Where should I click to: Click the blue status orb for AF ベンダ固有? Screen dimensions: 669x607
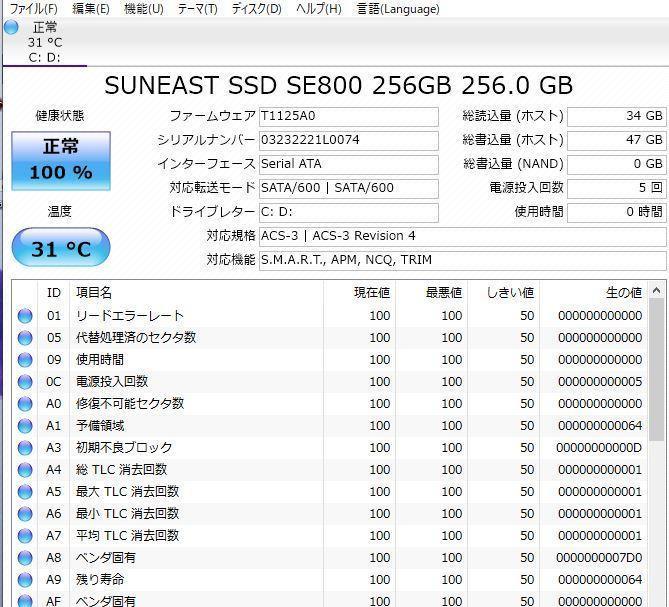25,601
